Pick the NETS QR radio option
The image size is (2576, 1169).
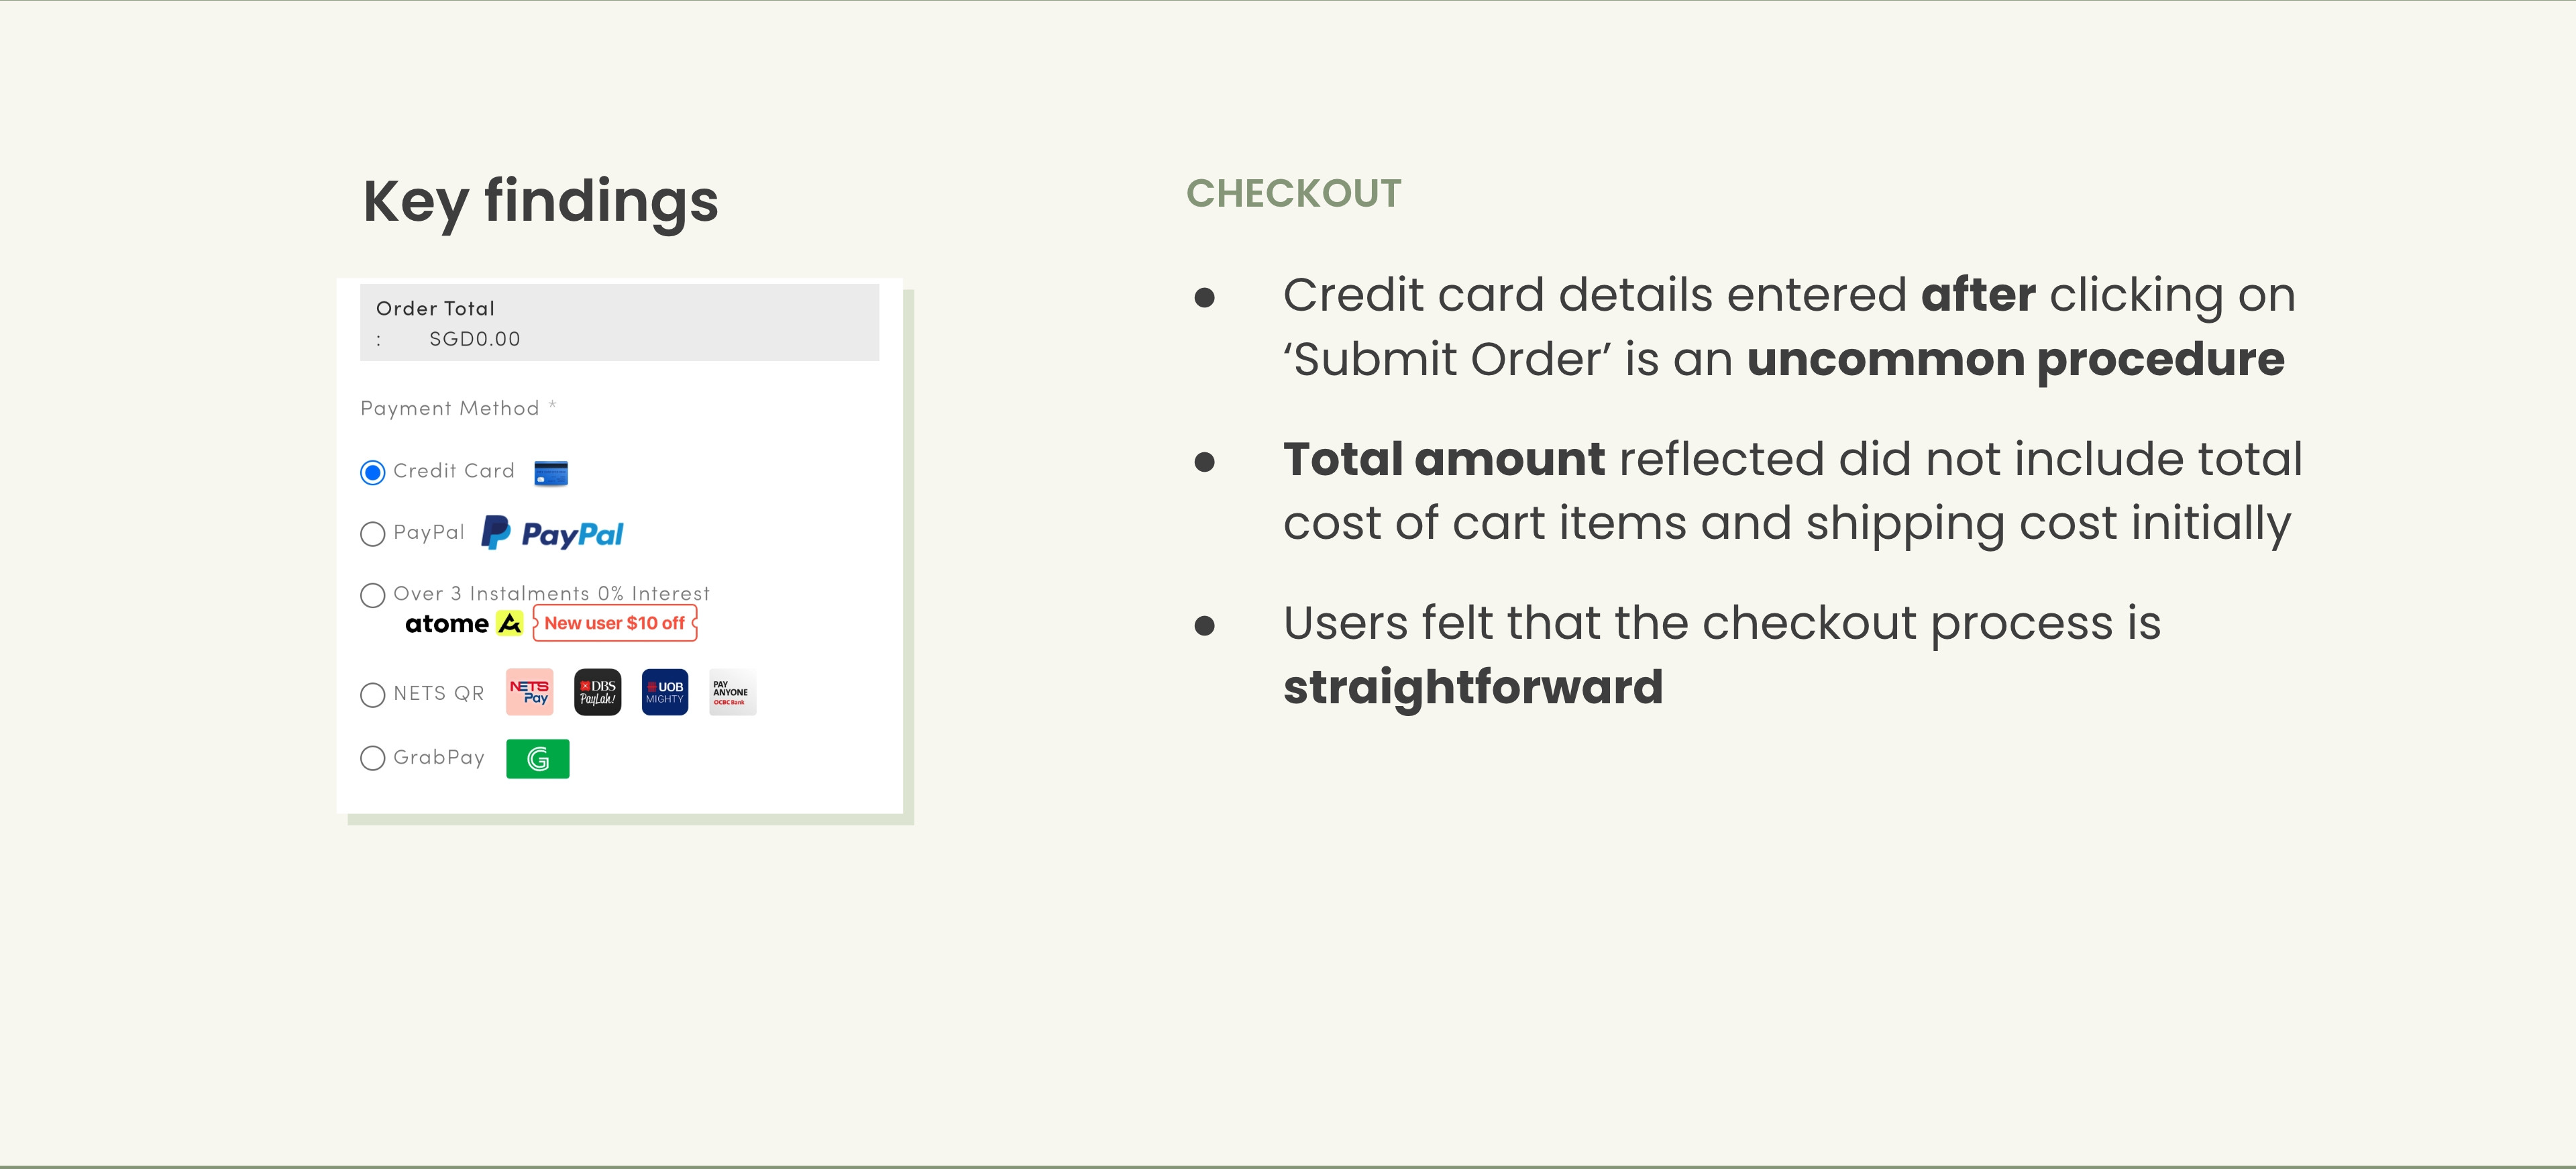tap(372, 694)
